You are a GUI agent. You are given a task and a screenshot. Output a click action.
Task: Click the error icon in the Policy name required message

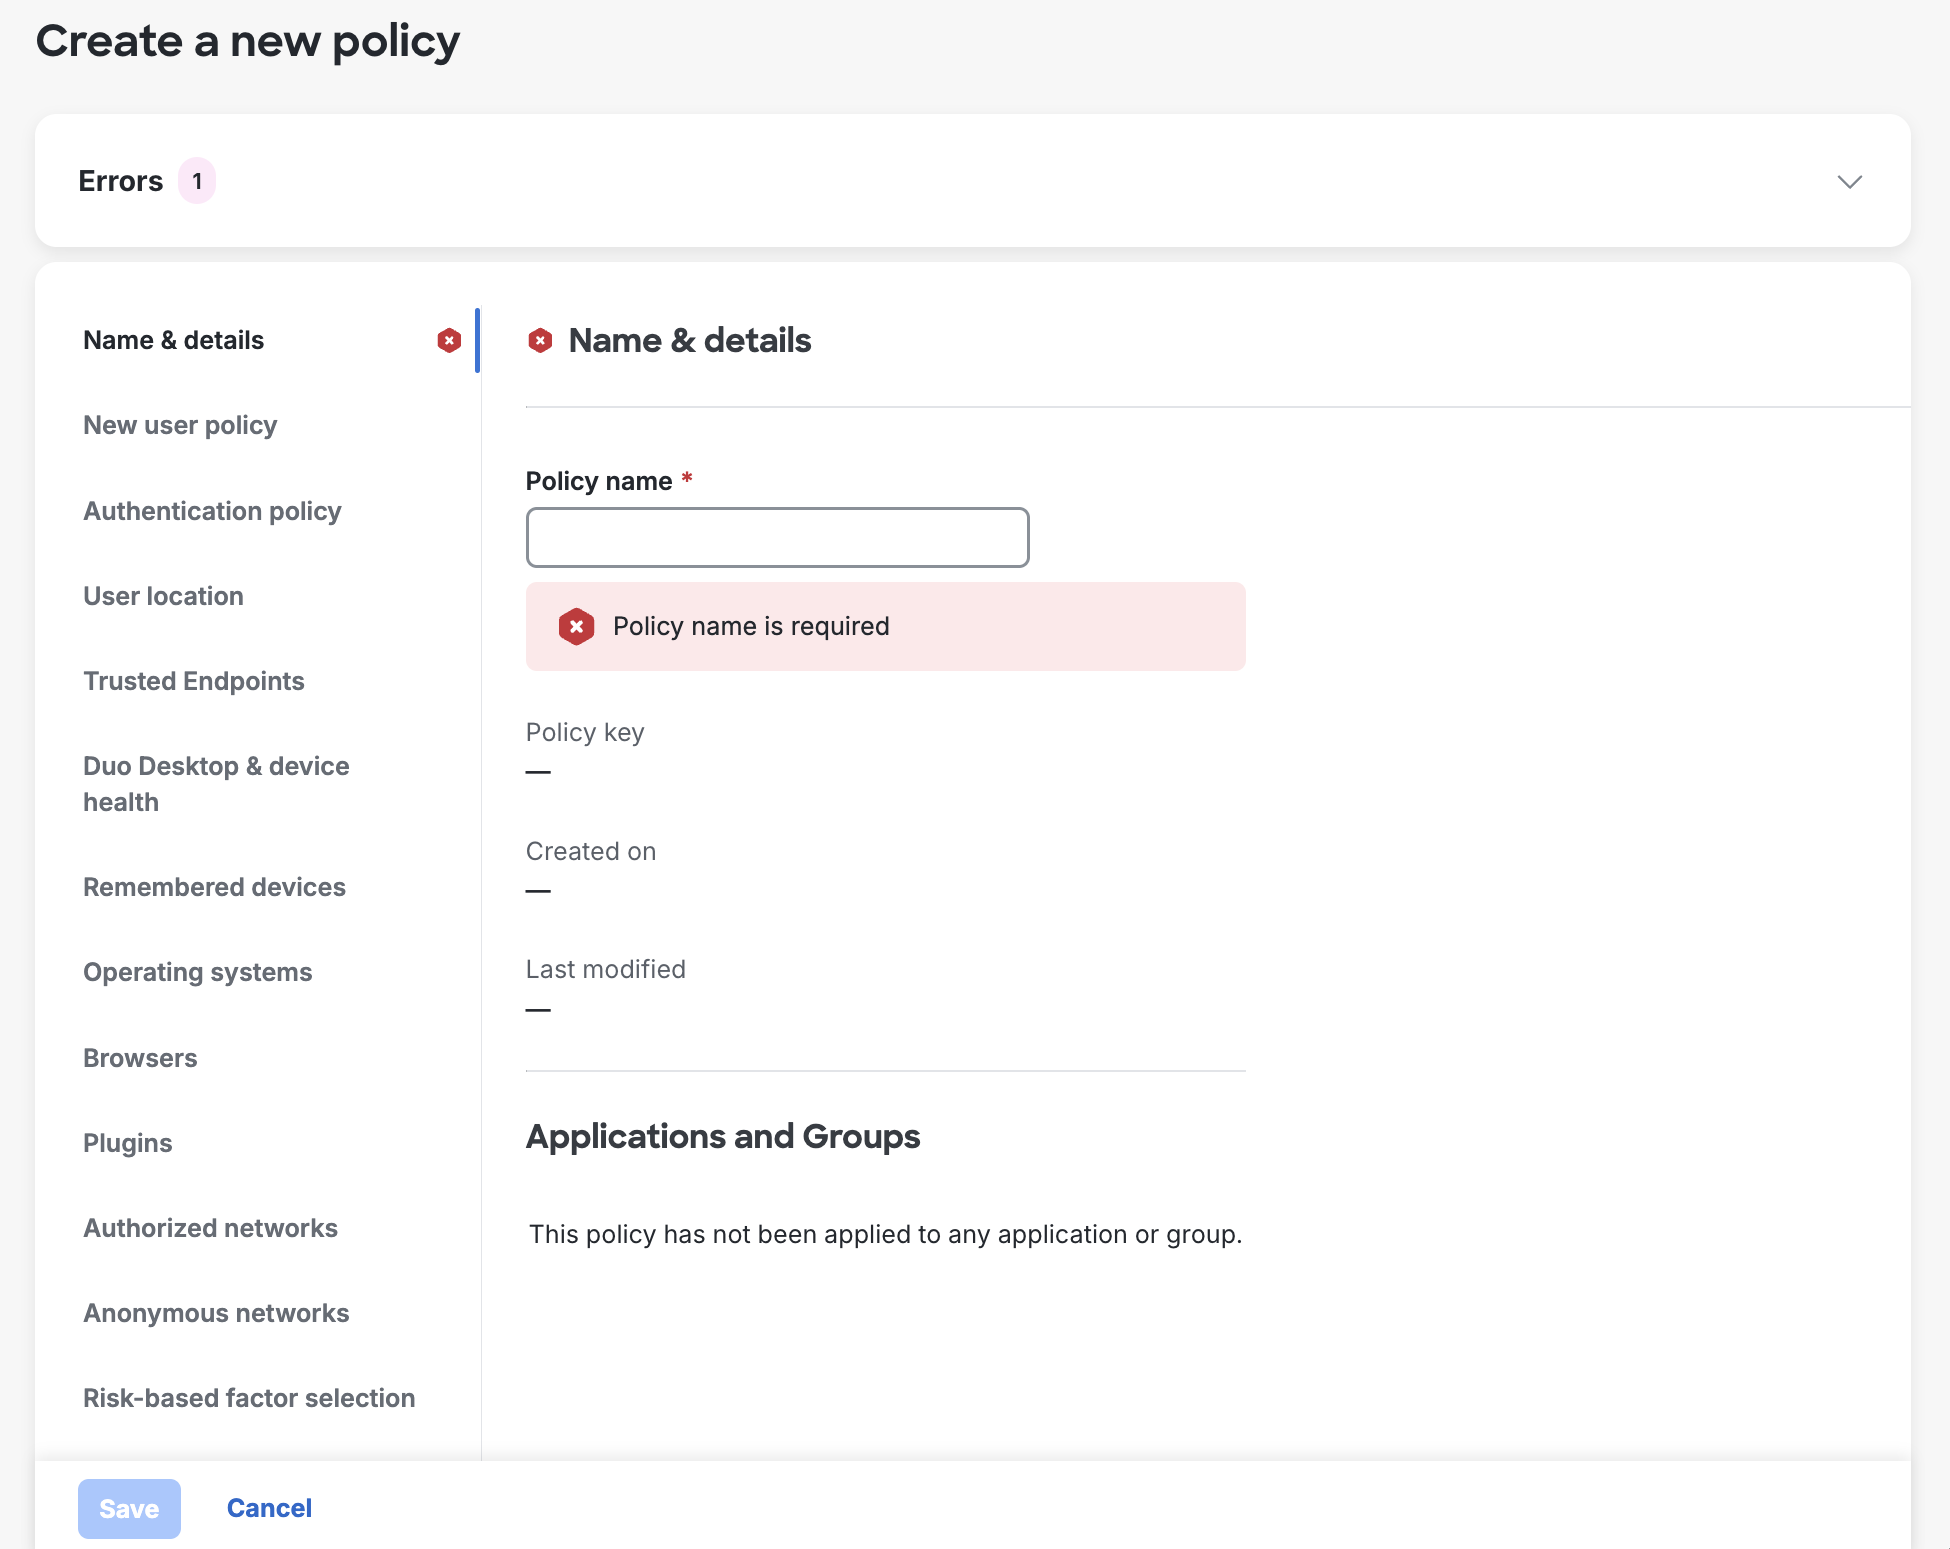pos(576,626)
